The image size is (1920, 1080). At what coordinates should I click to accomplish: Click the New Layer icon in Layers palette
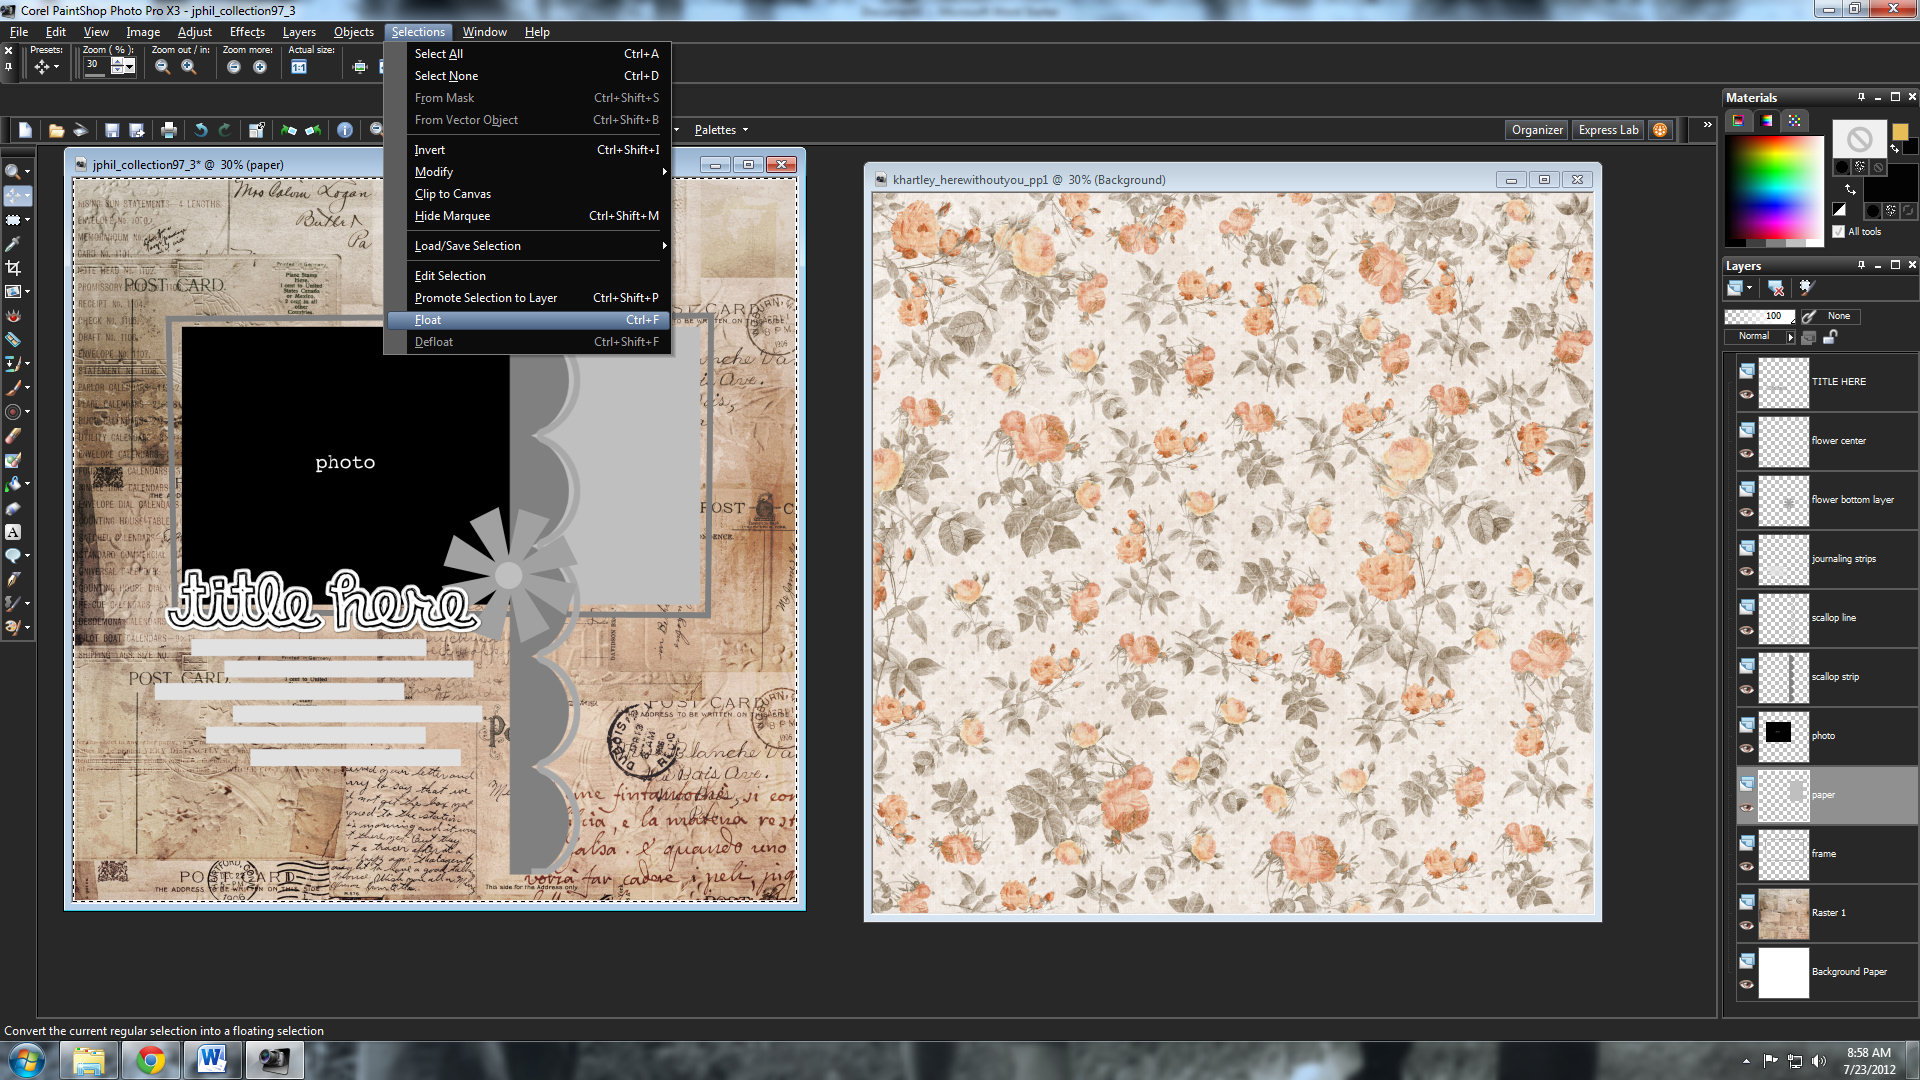(1737, 288)
